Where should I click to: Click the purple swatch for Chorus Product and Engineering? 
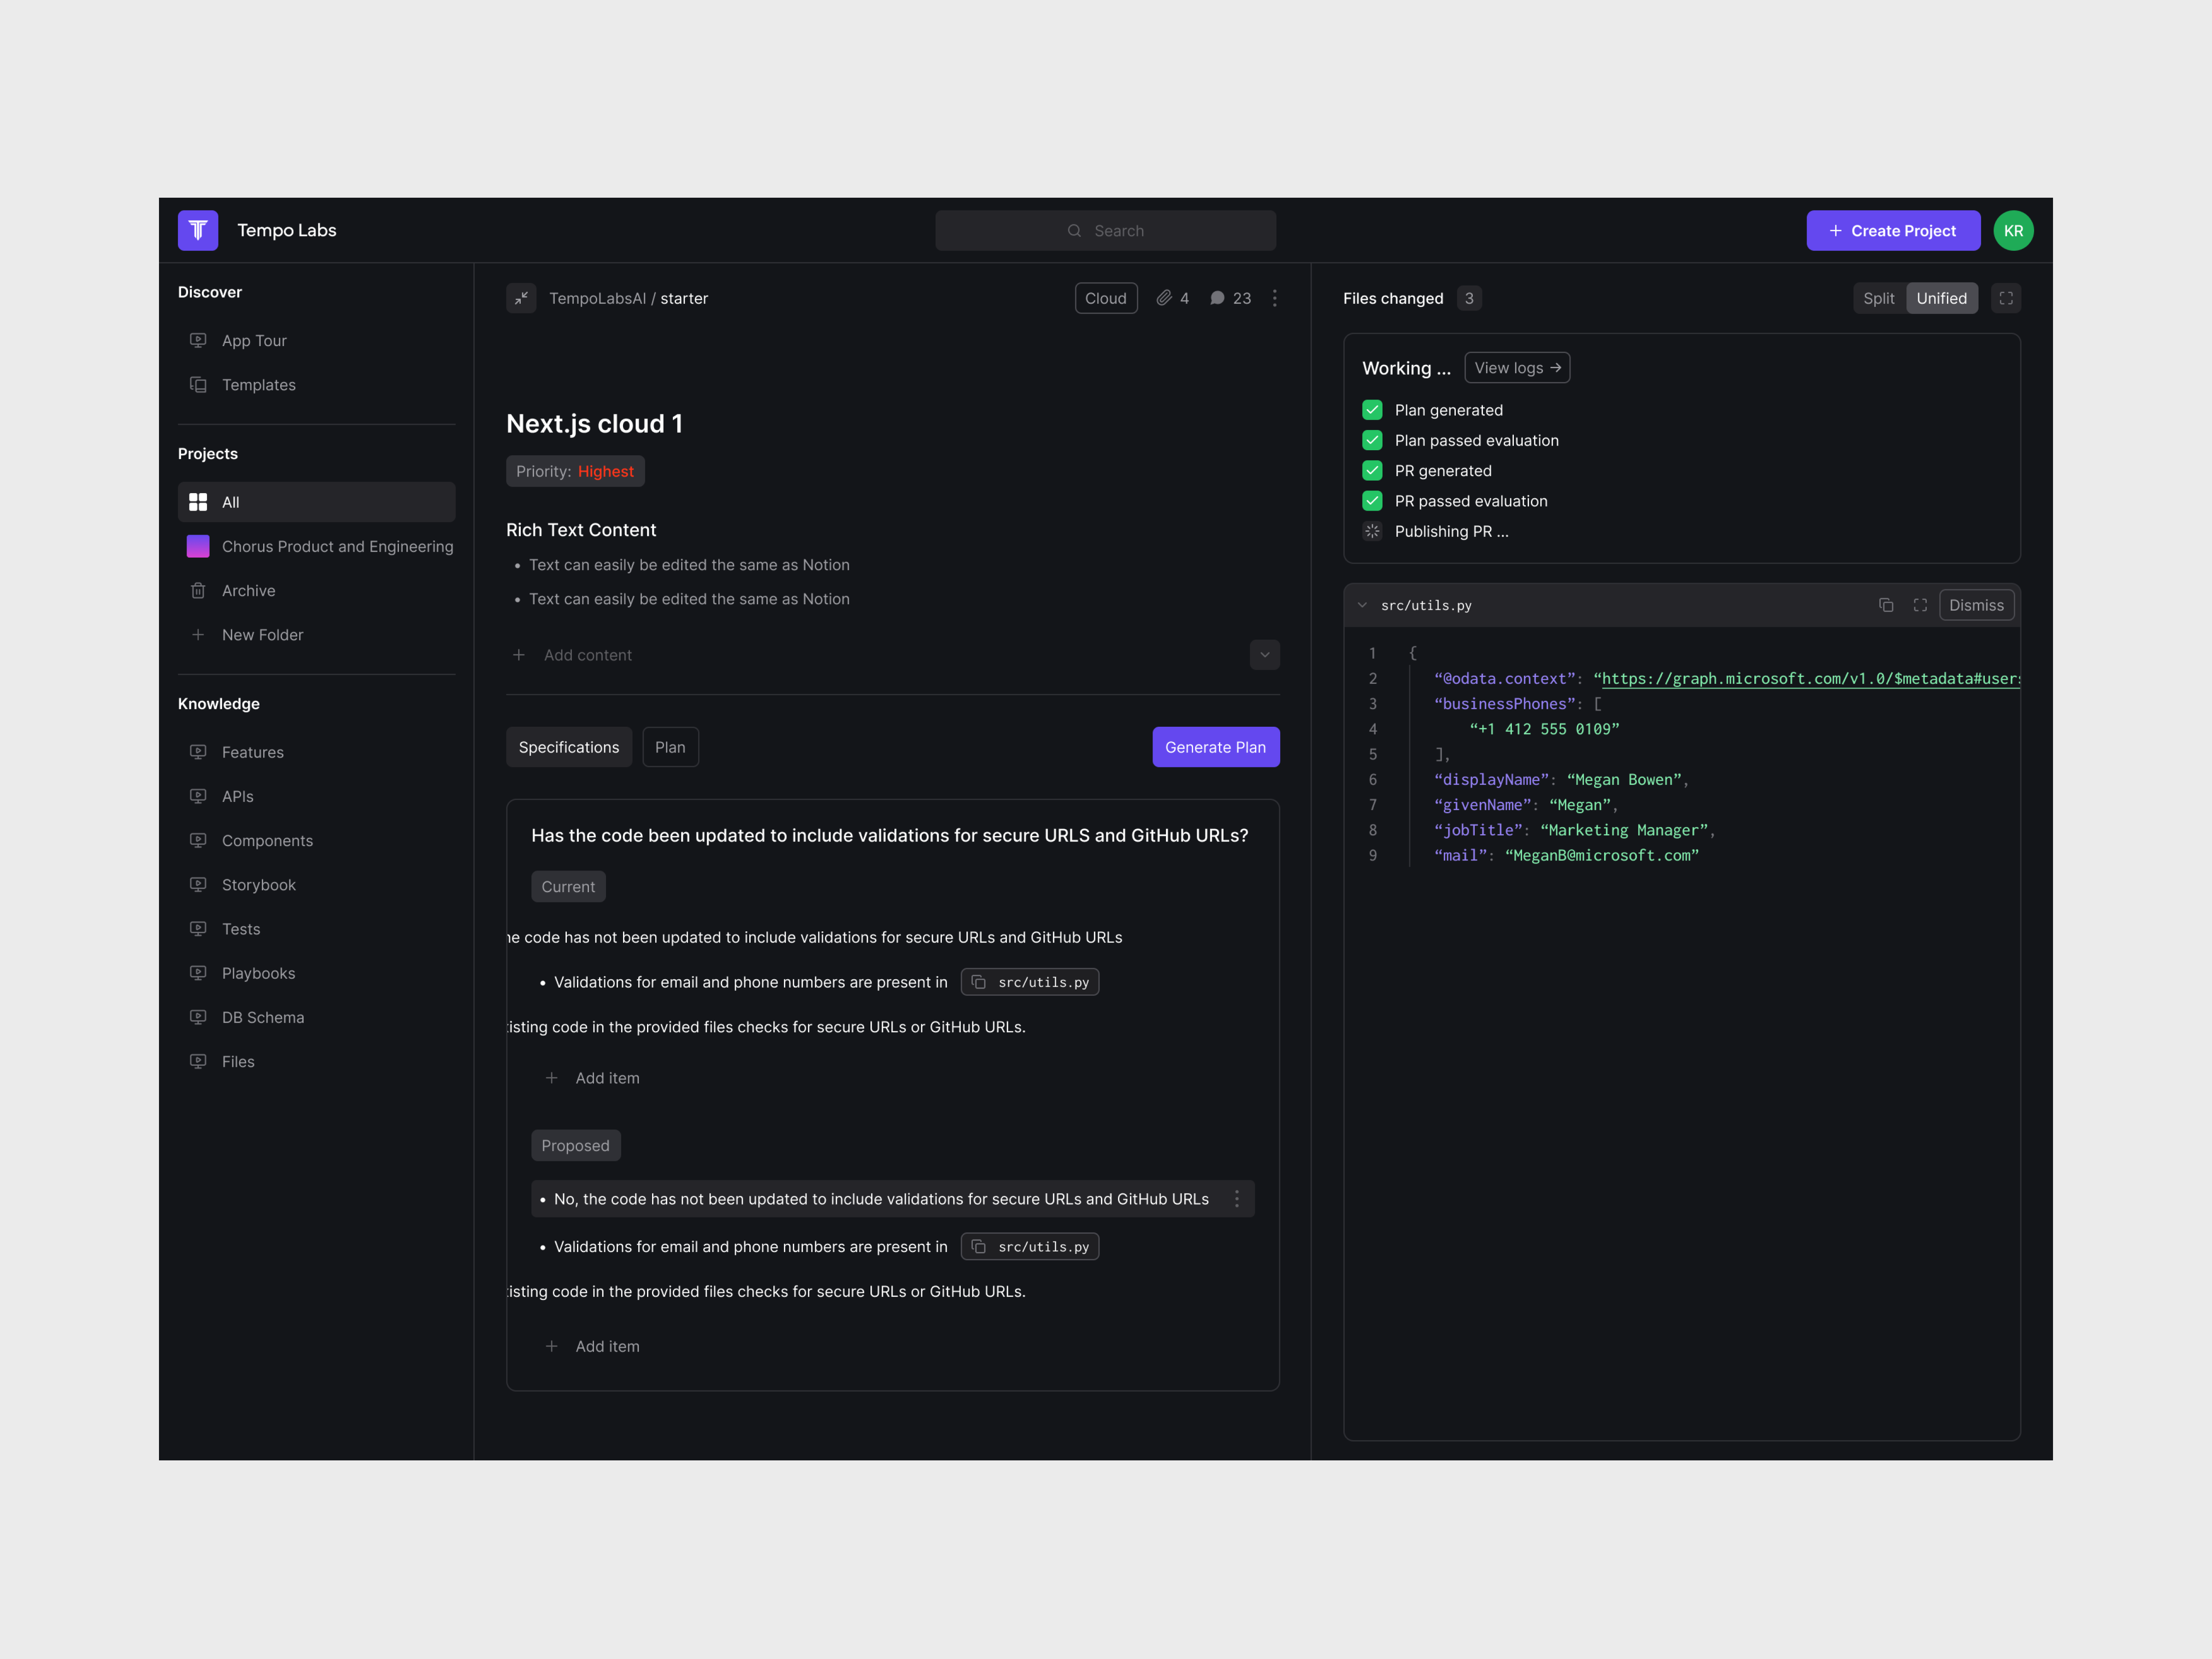pyautogui.click(x=198, y=546)
